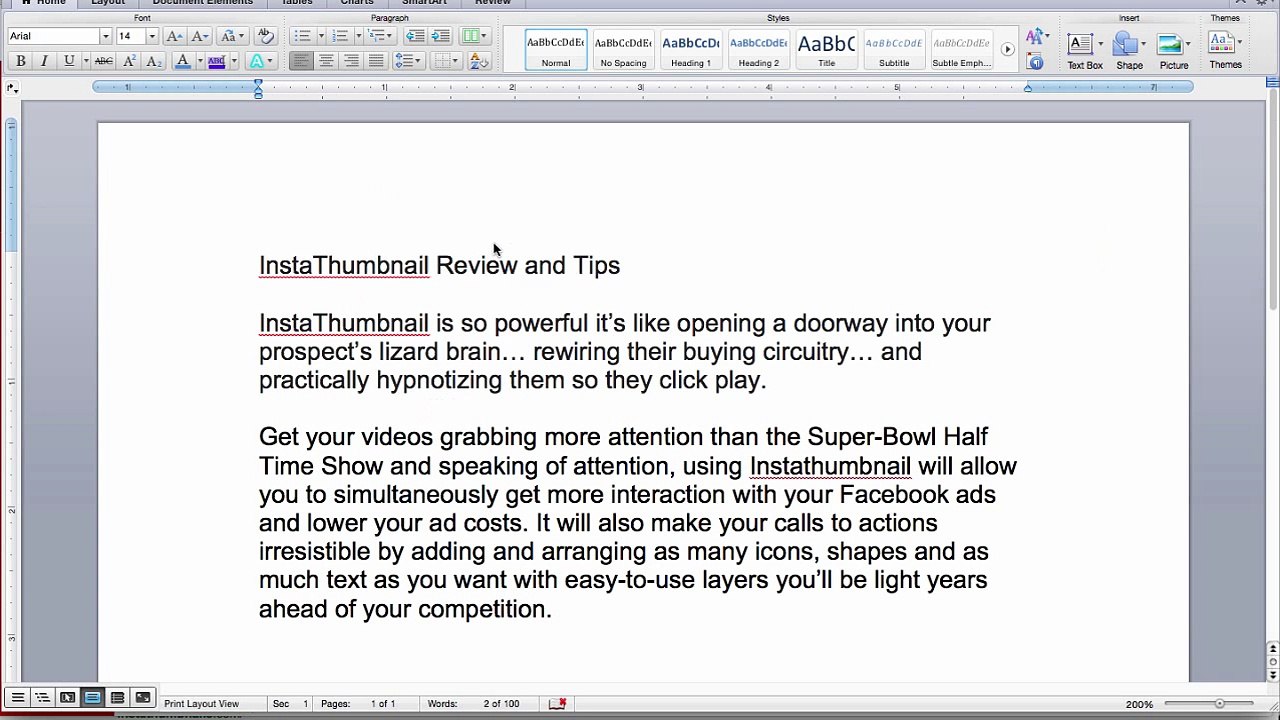Screen dimensions: 1280x720
Task: Expand the underline style options arrow
Action: (86, 62)
